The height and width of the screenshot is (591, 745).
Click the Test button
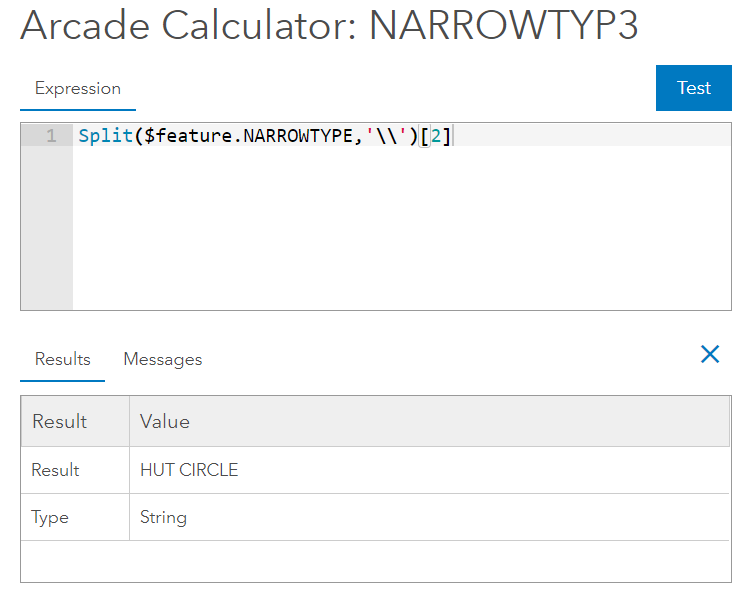point(693,88)
